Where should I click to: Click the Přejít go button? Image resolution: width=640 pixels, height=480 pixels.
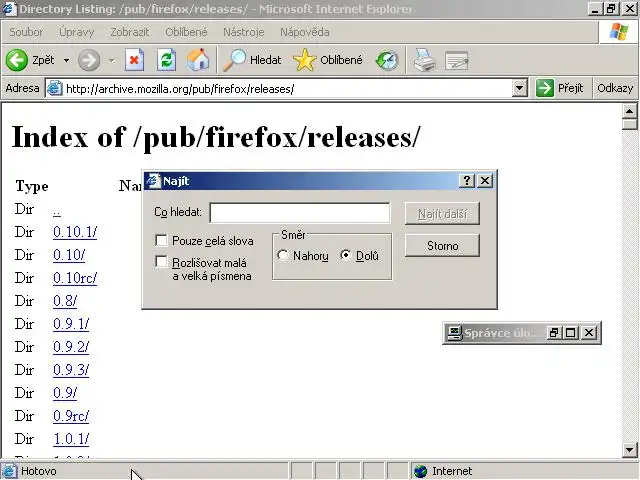(x=560, y=88)
